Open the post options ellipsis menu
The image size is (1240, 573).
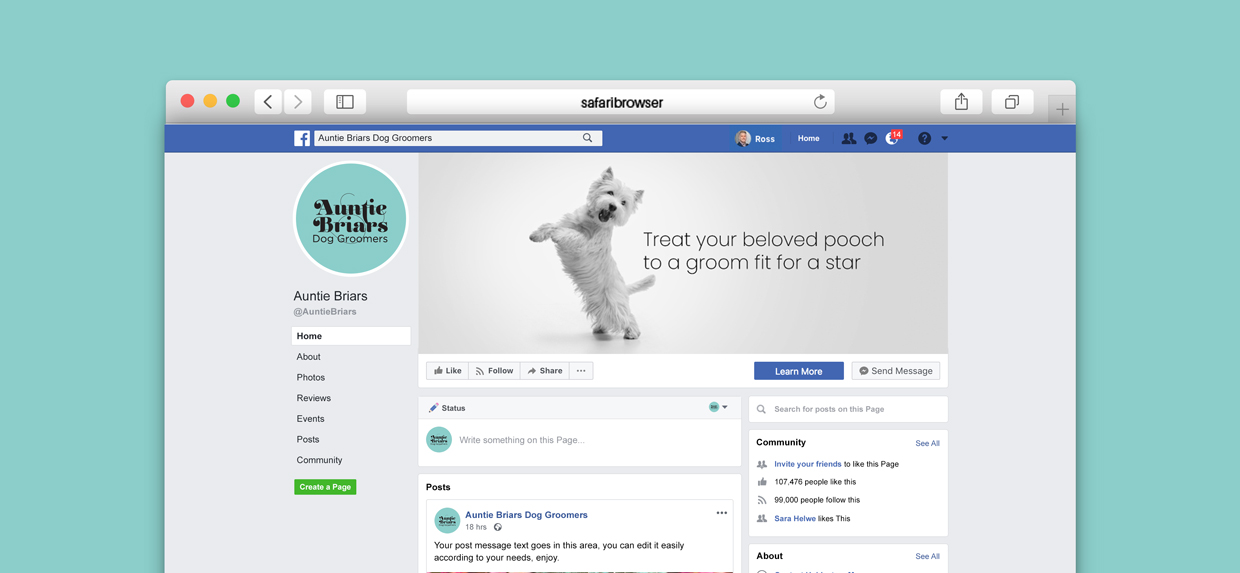(x=721, y=513)
